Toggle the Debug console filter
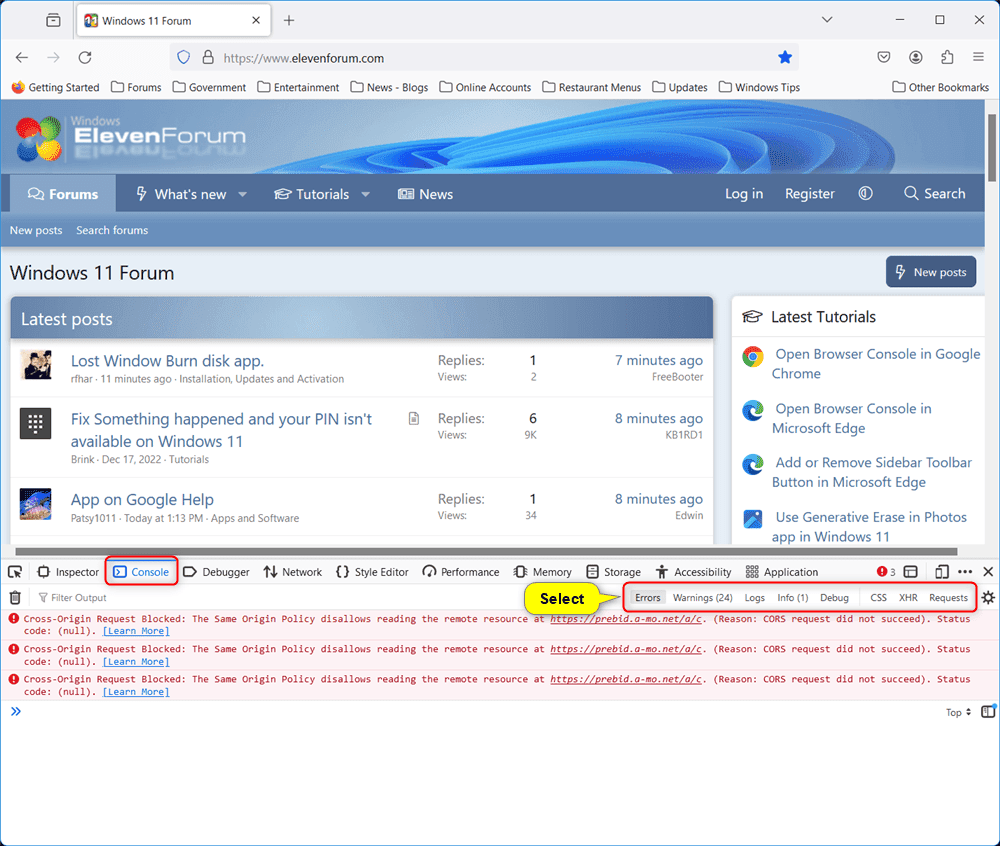The height and width of the screenshot is (846, 1000). [x=834, y=597]
